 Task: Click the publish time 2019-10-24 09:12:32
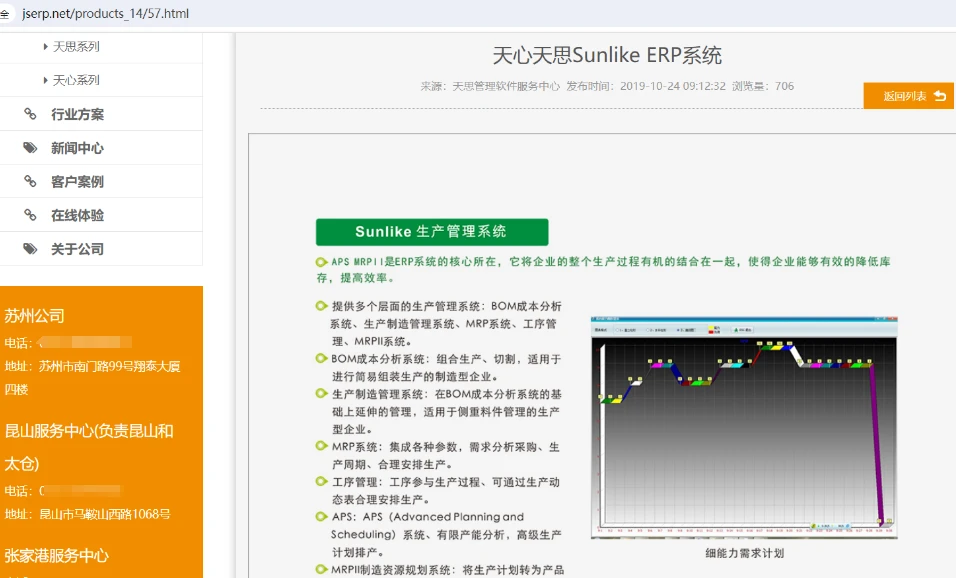[x=673, y=86]
